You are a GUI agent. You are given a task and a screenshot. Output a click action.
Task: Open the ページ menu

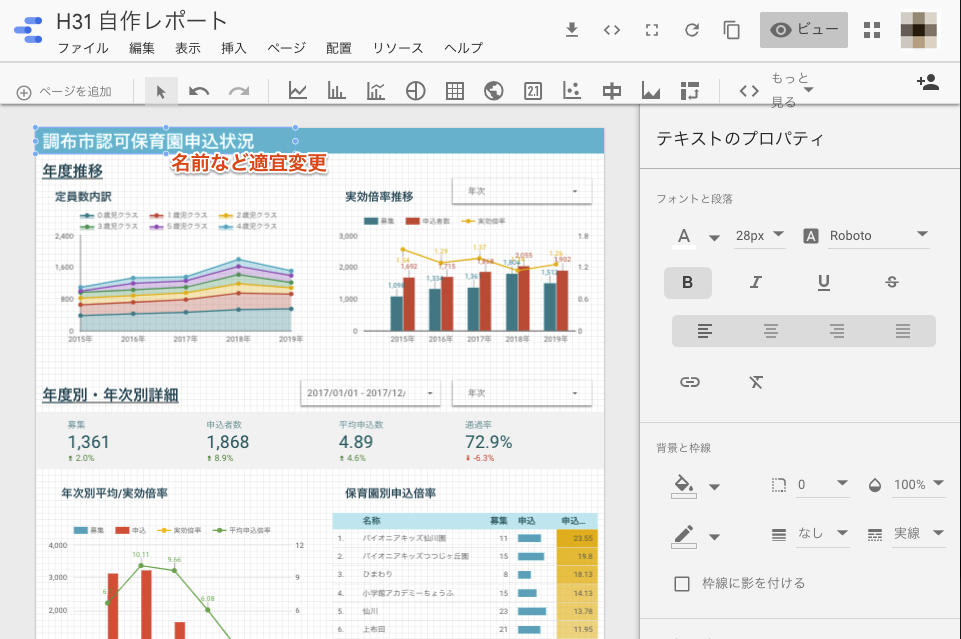click(287, 48)
